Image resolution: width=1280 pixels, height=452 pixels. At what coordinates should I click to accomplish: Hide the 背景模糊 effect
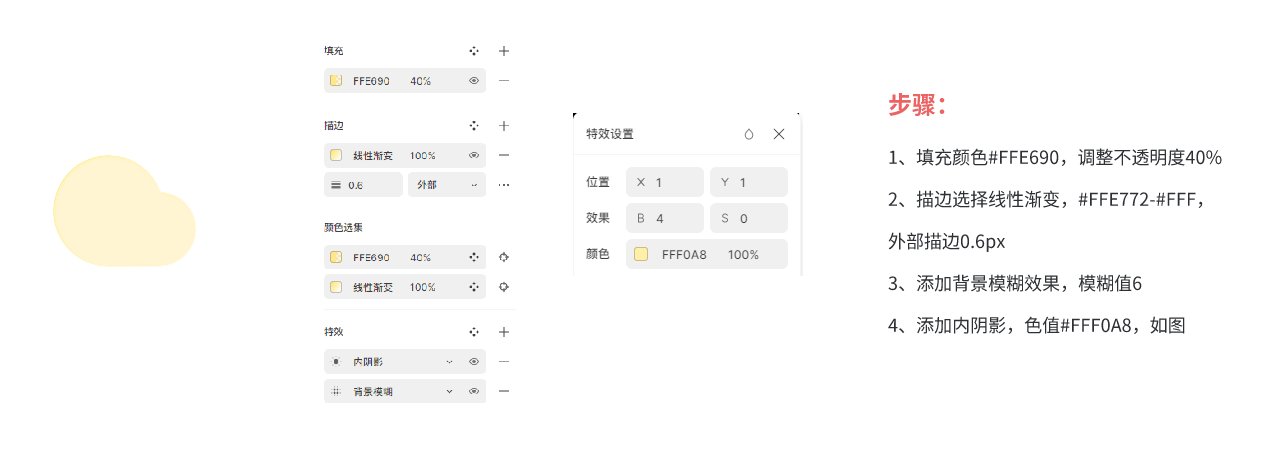click(474, 391)
